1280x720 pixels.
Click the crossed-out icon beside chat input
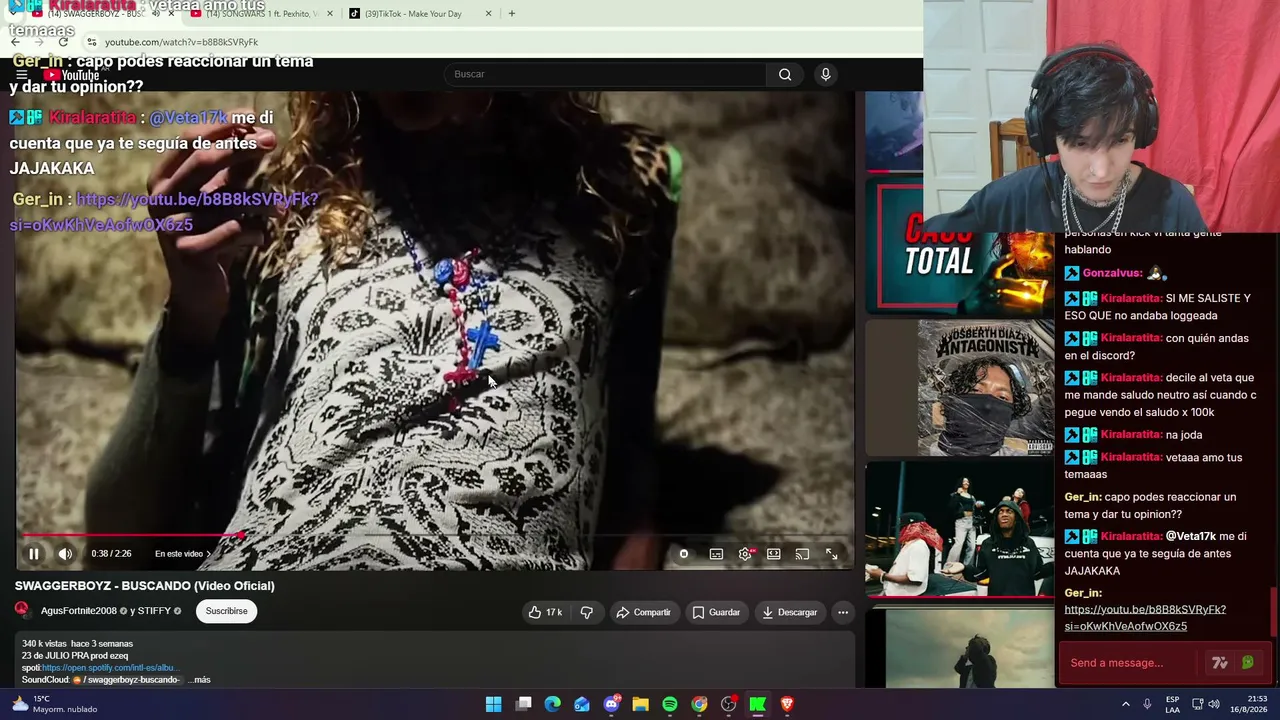[x=1219, y=663]
